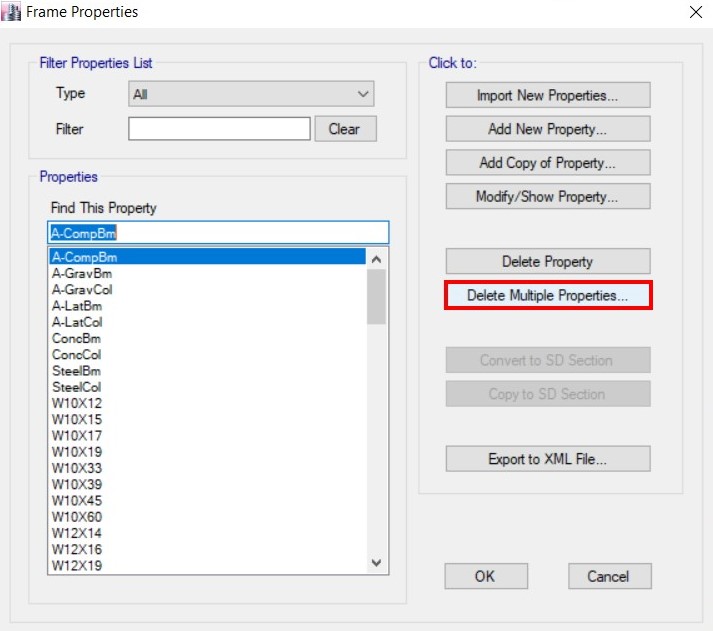Select W10X17 section in the list
The width and height of the screenshot is (713, 631).
click(x=207, y=436)
